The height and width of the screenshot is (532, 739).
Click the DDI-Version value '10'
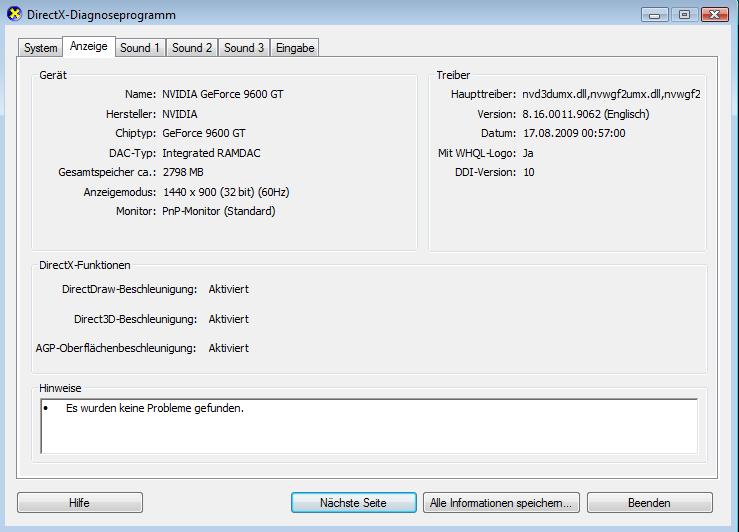[529, 172]
